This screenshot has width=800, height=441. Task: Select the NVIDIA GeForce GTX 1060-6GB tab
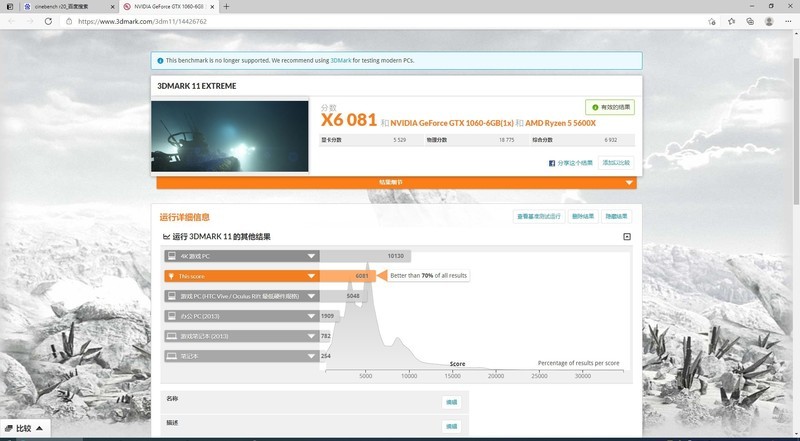coord(169,7)
